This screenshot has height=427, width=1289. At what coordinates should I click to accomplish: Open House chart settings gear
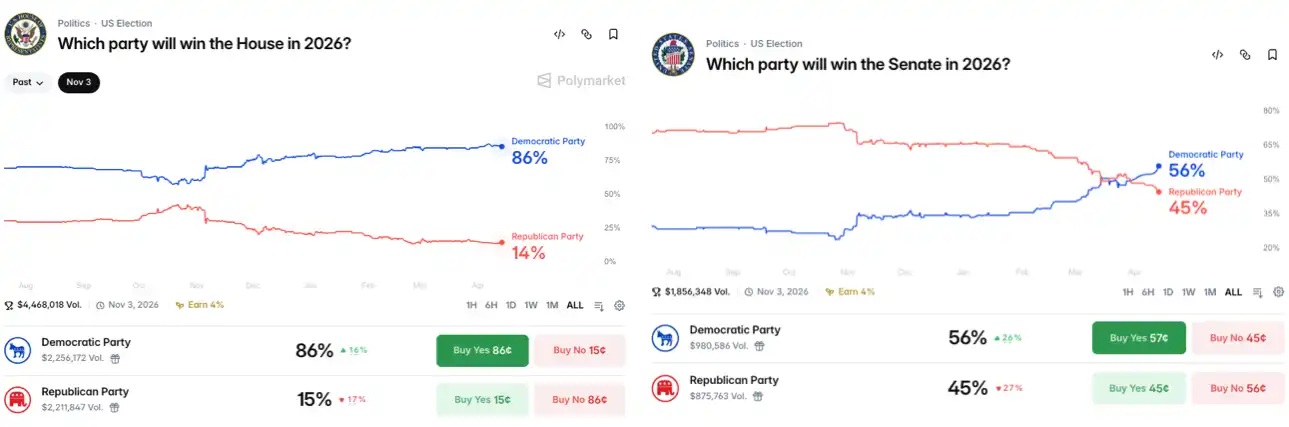619,306
